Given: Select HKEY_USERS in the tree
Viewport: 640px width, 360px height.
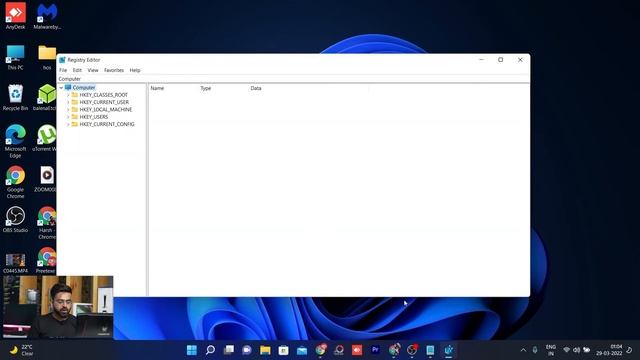Looking at the screenshot, I should coord(94,117).
